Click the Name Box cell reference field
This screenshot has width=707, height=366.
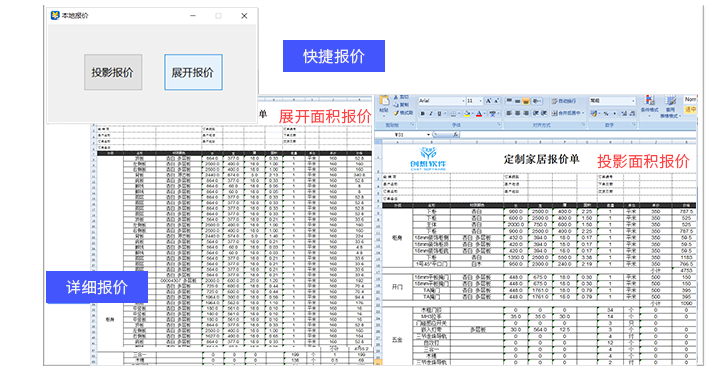400,135
